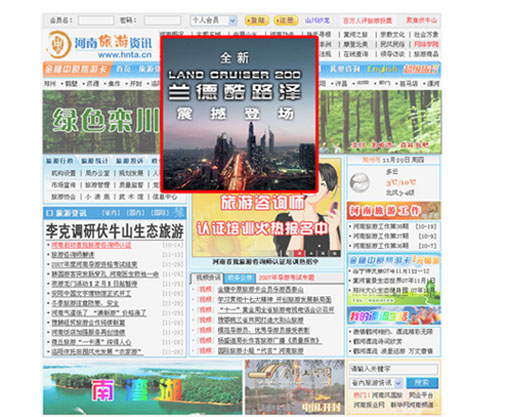Open the 社会万象 category link
This screenshot has height=417, width=508.
[x=426, y=35]
